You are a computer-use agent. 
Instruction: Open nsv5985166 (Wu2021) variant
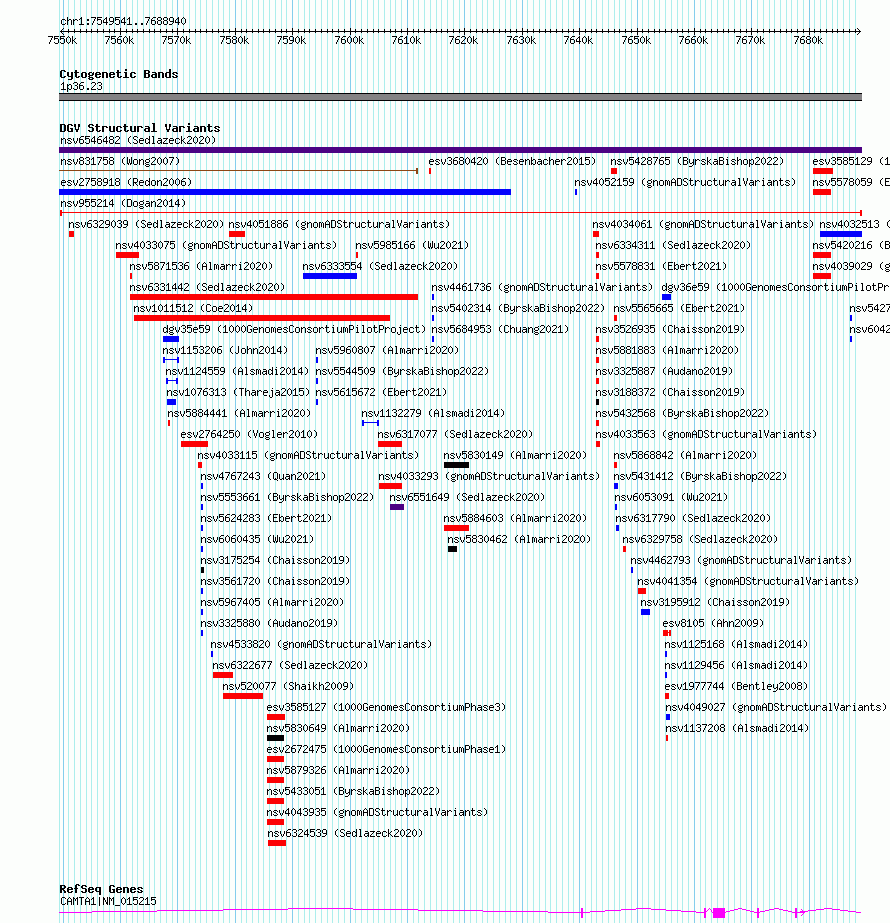[412, 245]
